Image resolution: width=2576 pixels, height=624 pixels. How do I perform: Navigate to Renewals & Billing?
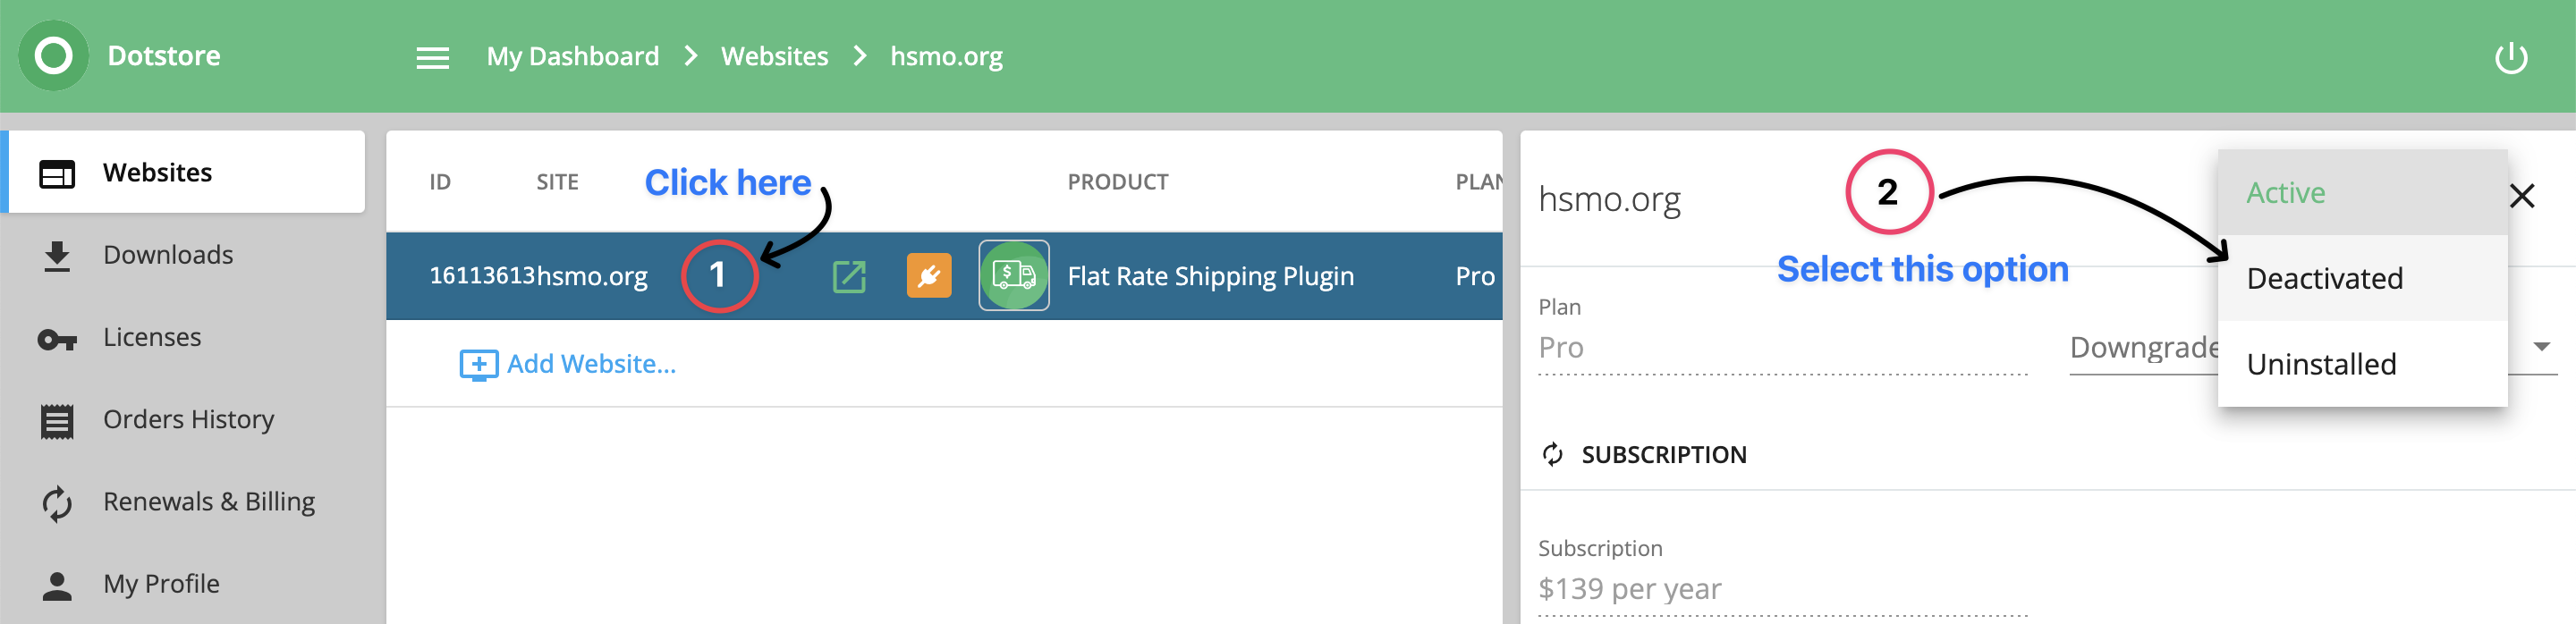[x=209, y=501]
